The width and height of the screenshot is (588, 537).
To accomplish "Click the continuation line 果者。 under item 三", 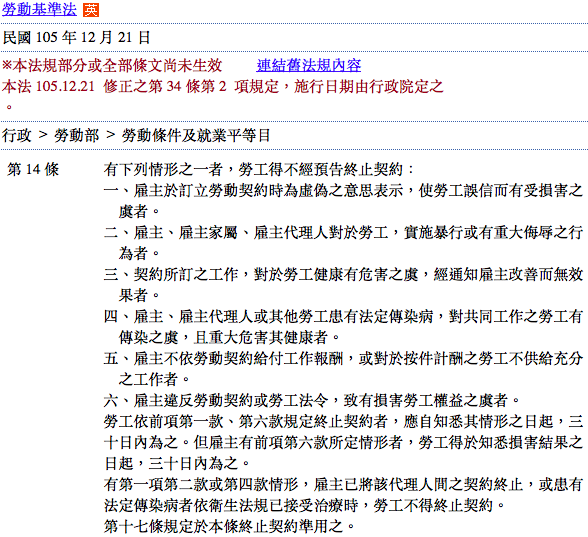I will 139,296.
